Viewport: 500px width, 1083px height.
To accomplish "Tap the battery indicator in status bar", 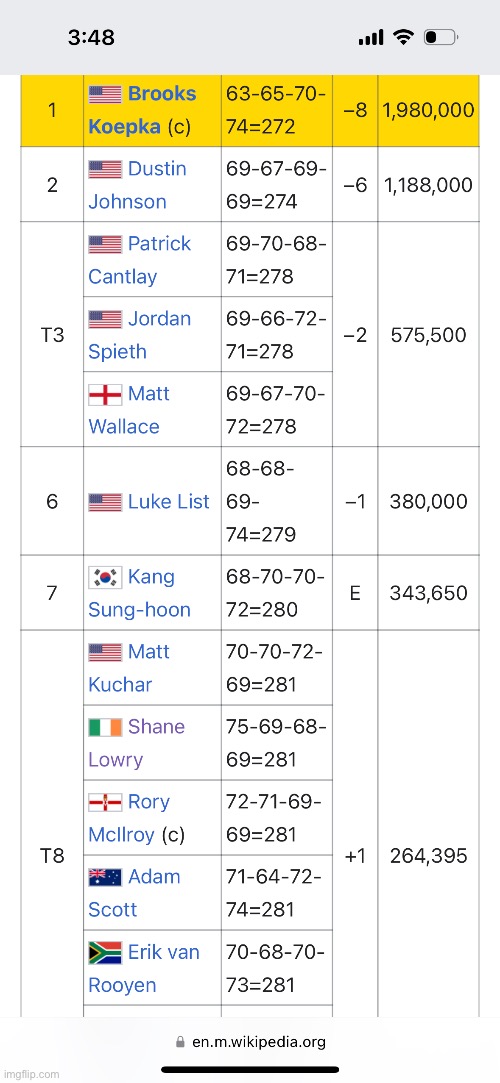I will (441, 37).
